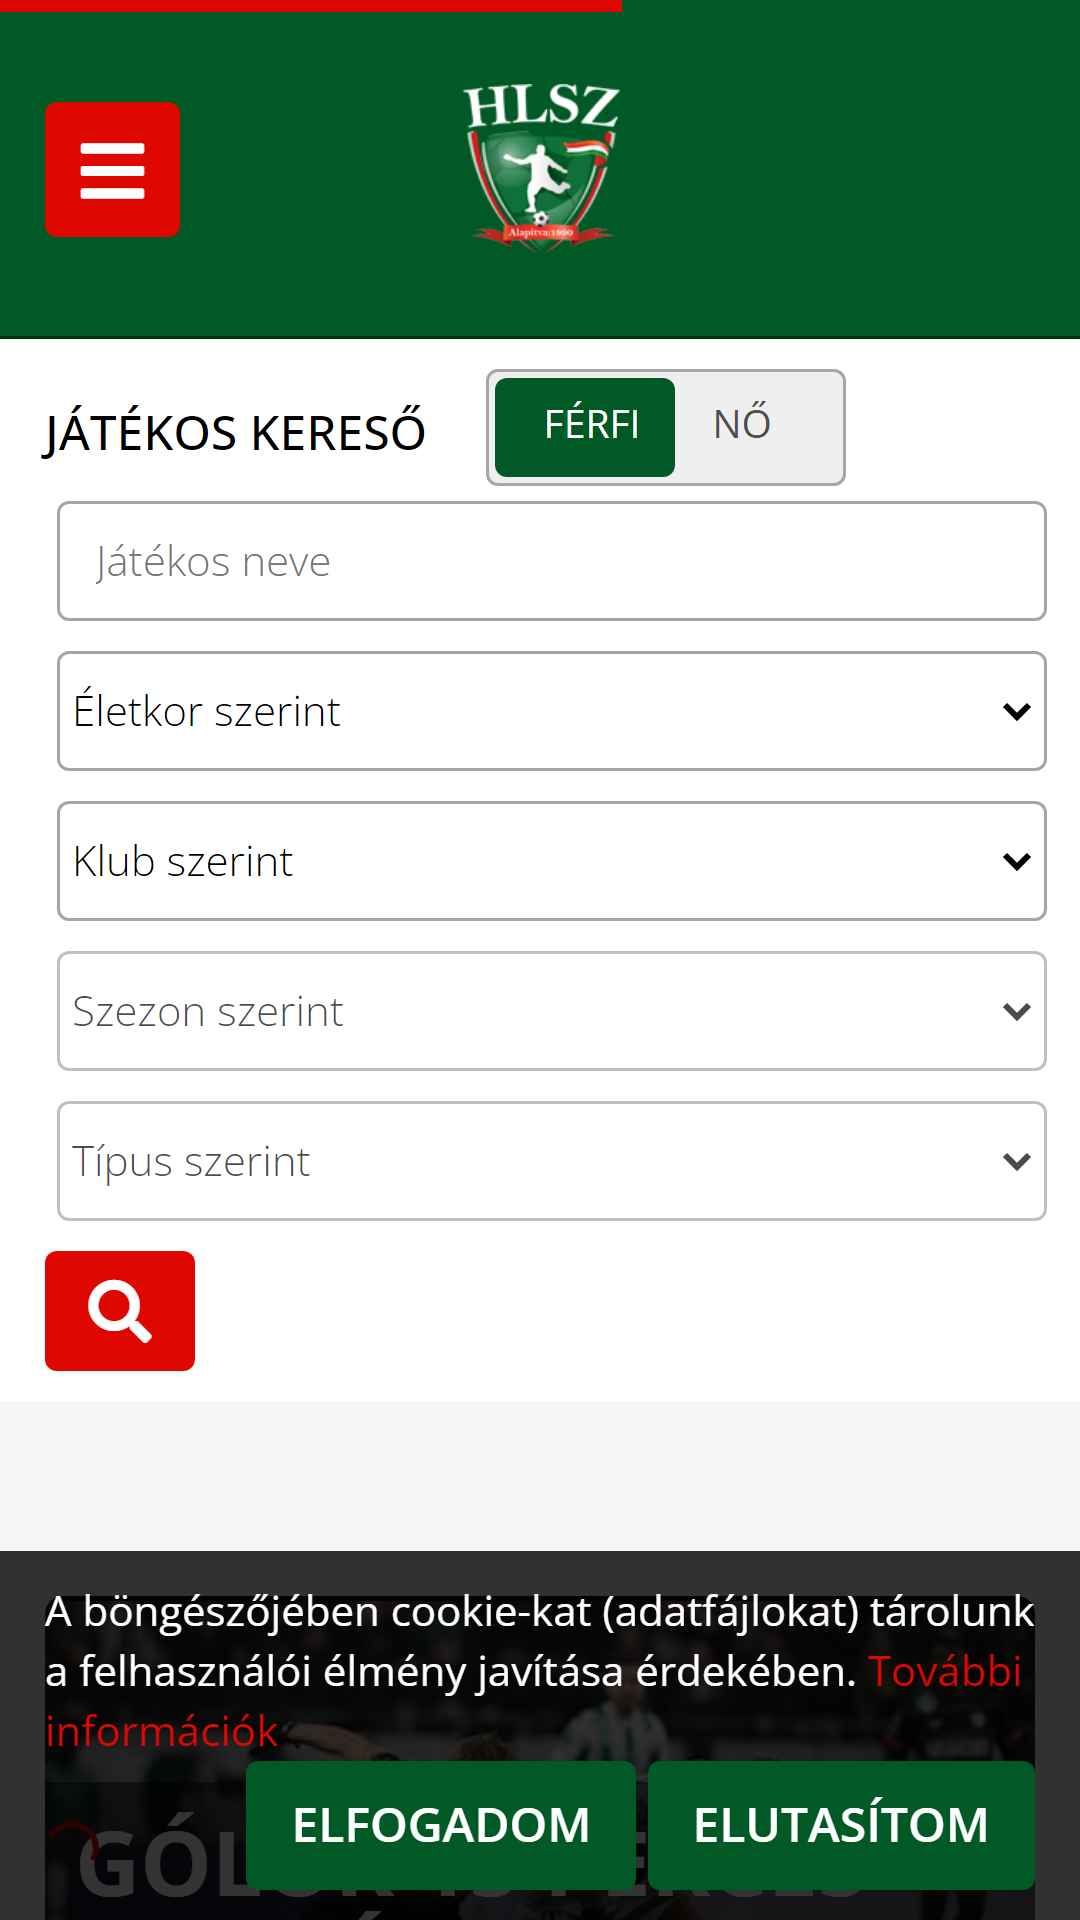Accept cookies with the ELFOGADOM button
Image resolution: width=1080 pixels, height=1920 pixels.
[441, 1825]
